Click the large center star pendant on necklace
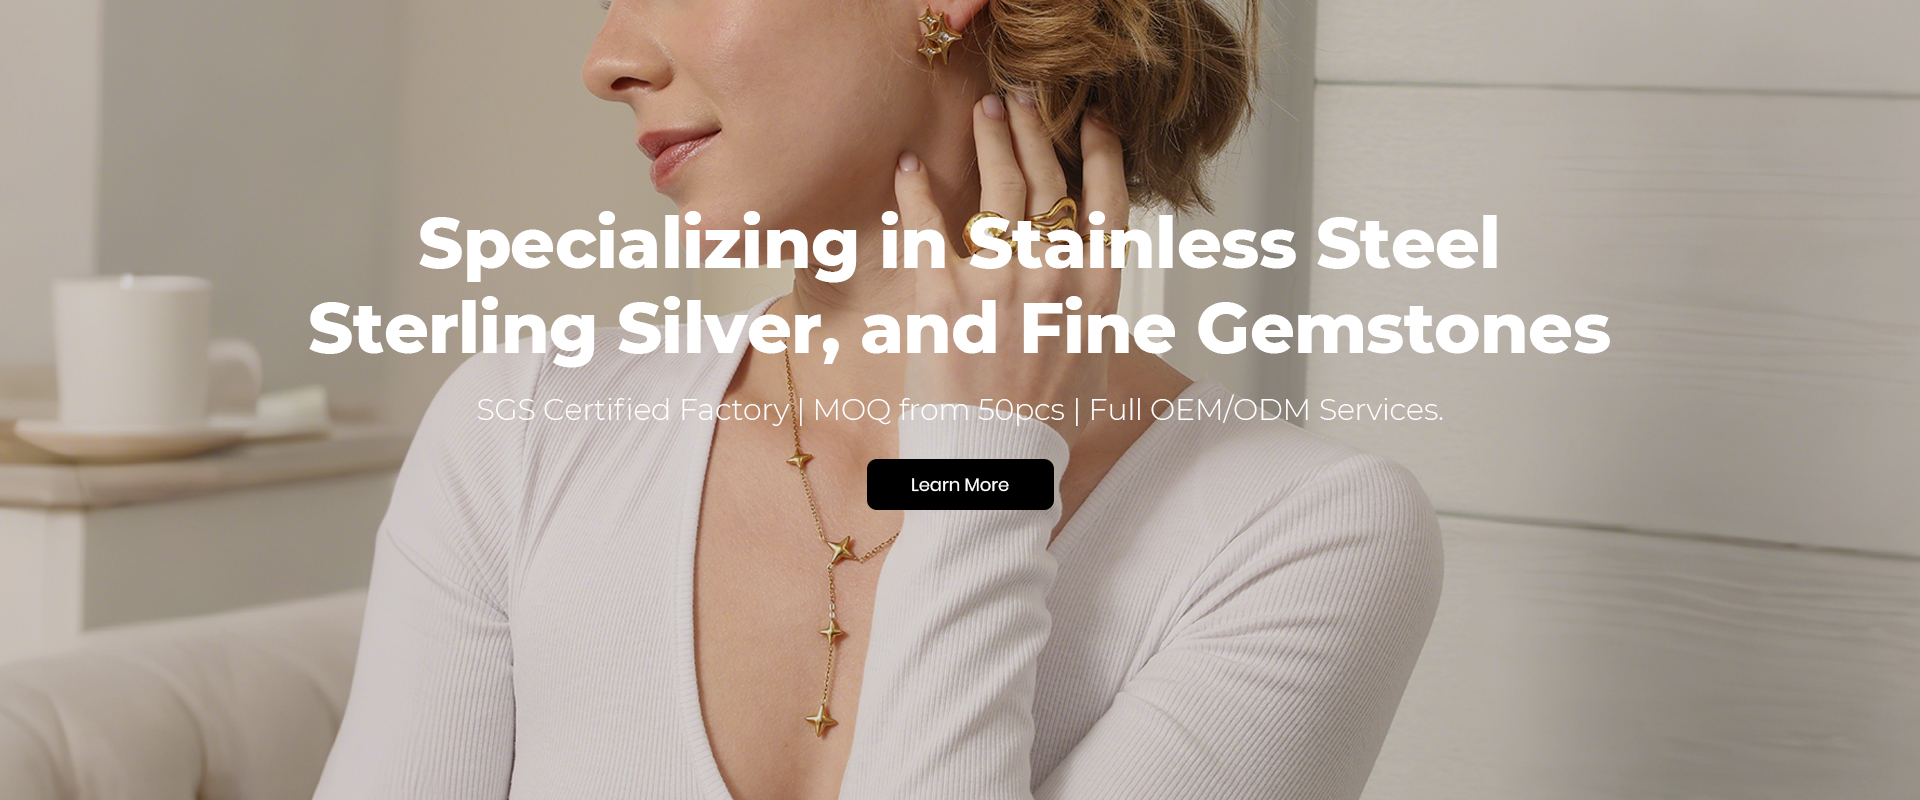1920x800 pixels. [840, 548]
